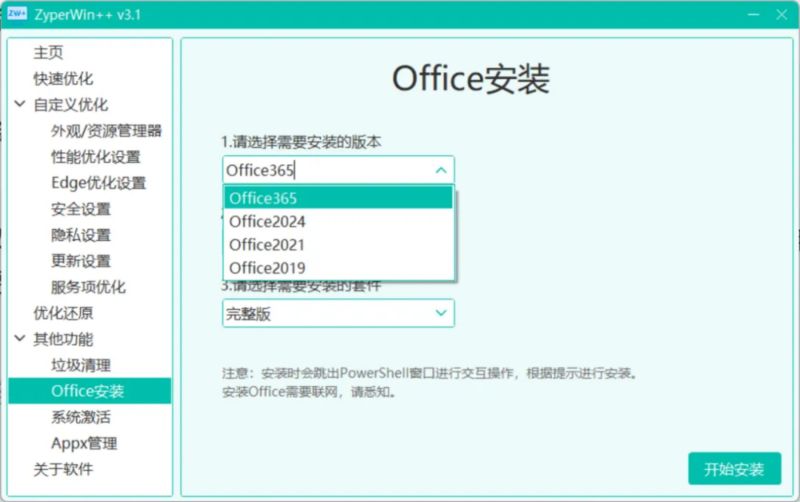Image resolution: width=800 pixels, height=502 pixels.
Task: Click label 1.请选择需要安装的版本
Action: tap(301, 142)
